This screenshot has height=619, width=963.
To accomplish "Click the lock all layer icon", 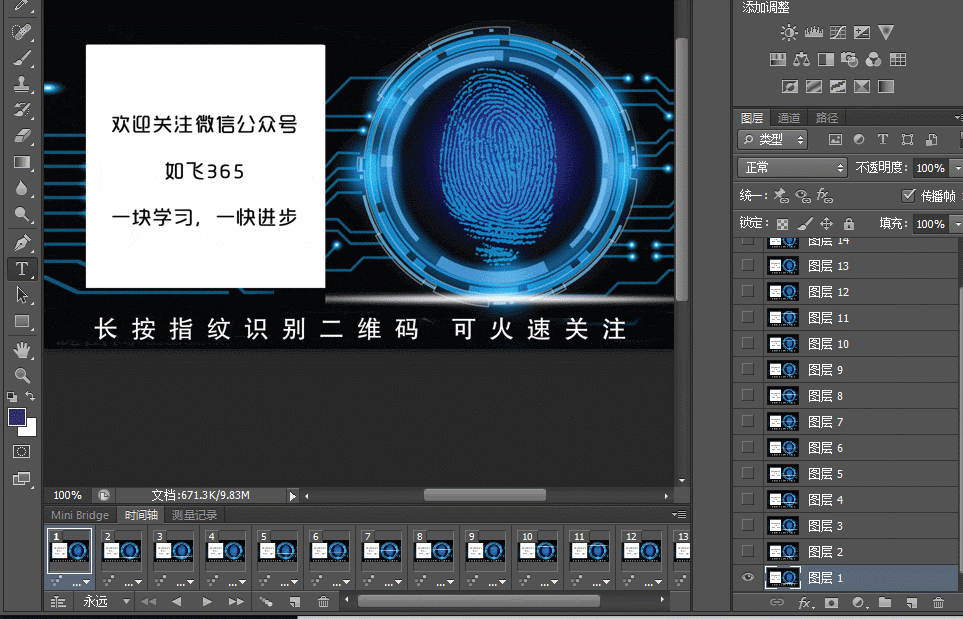I will click(848, 224).
